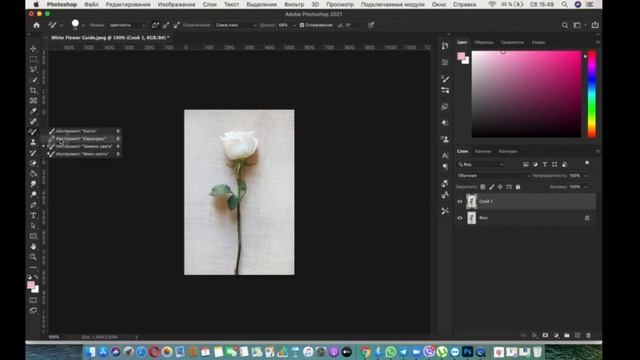Toggle lock position in Layers panel
This screenshot has height=360, width=640.
(500, 187)
